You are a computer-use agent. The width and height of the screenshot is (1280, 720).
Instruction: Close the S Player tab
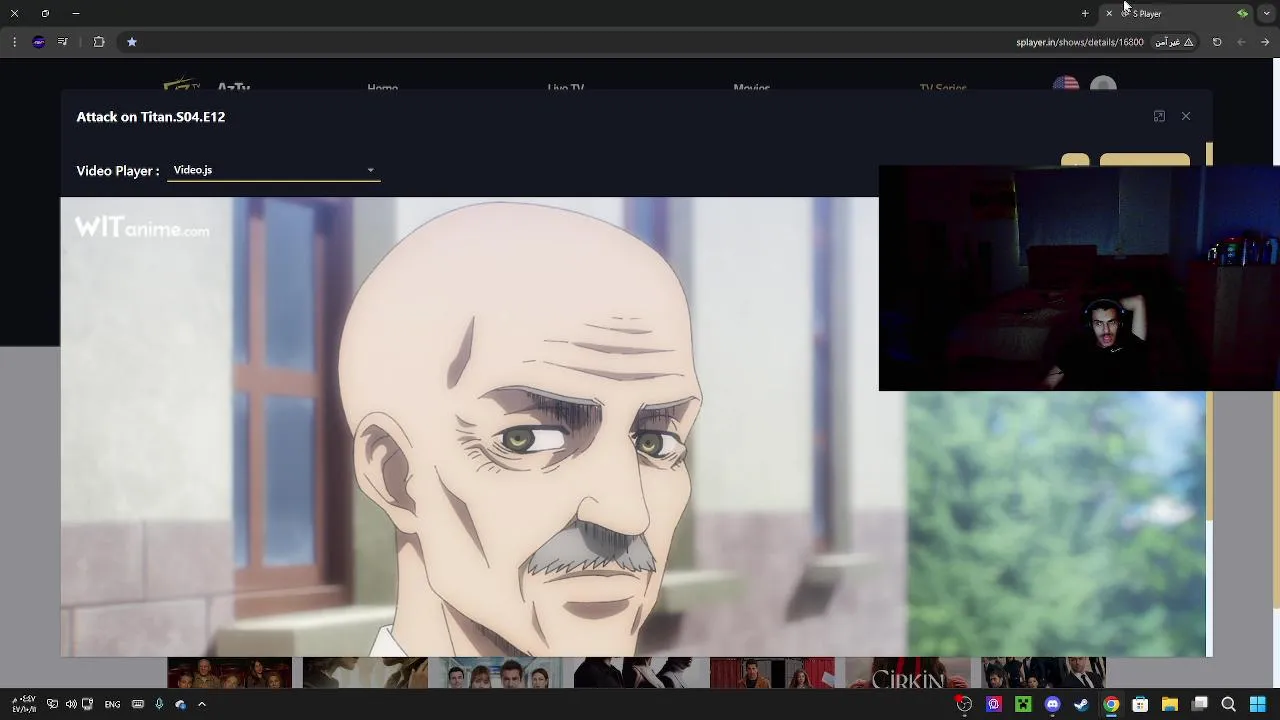tap(1109, 13)
